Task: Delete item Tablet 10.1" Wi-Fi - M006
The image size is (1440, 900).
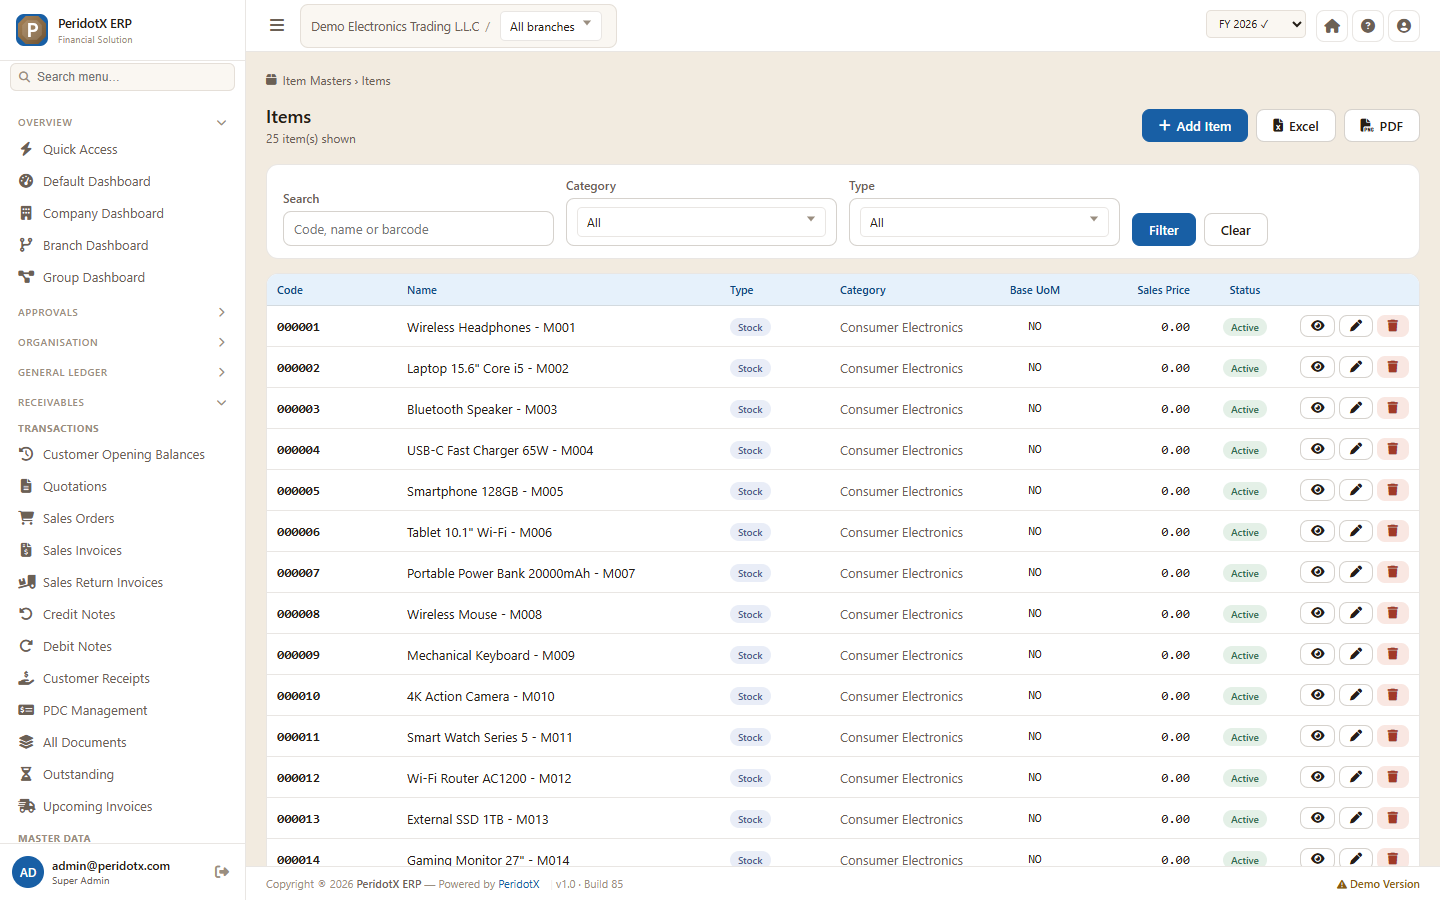Action: [1393, 531]
